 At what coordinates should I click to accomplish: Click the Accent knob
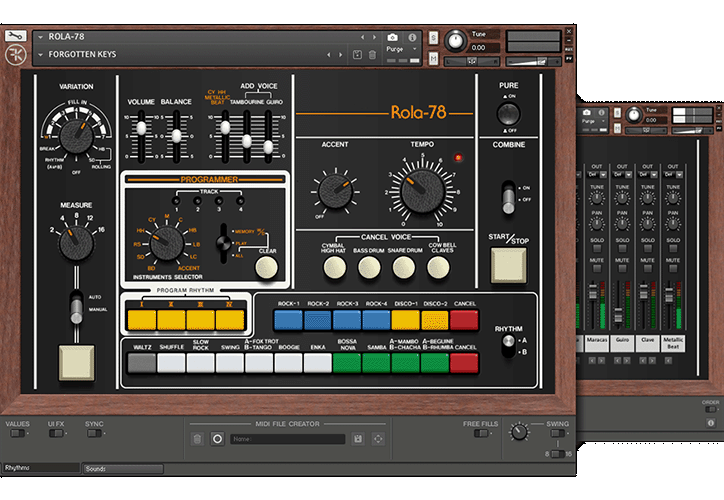pyautogui.click(x=335, y=191)
